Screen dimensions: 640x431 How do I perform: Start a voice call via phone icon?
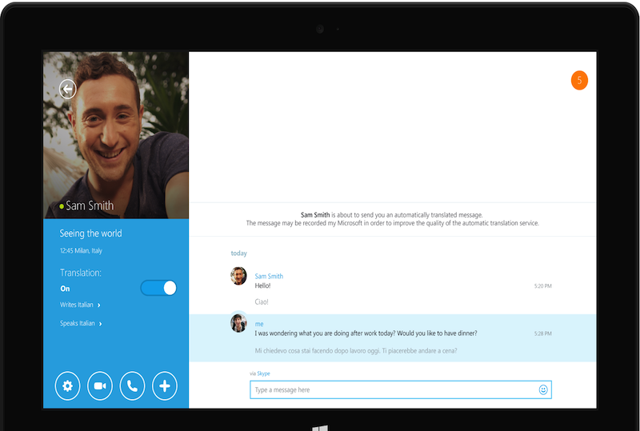(x=132, y=386)
